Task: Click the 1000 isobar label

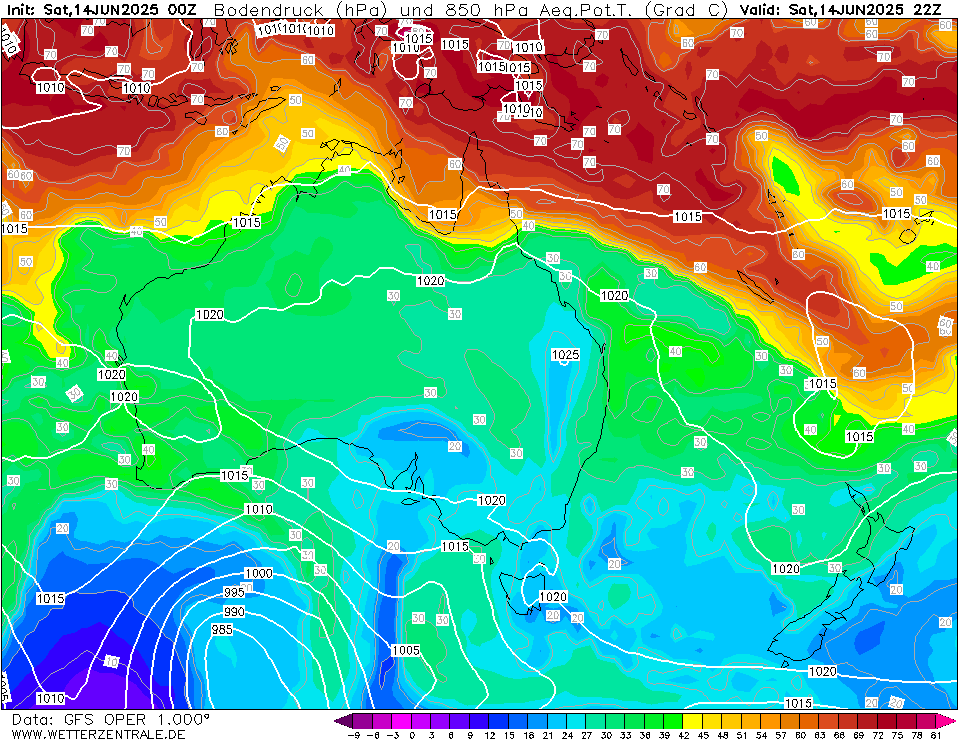Action: click(x=259, y=573)
